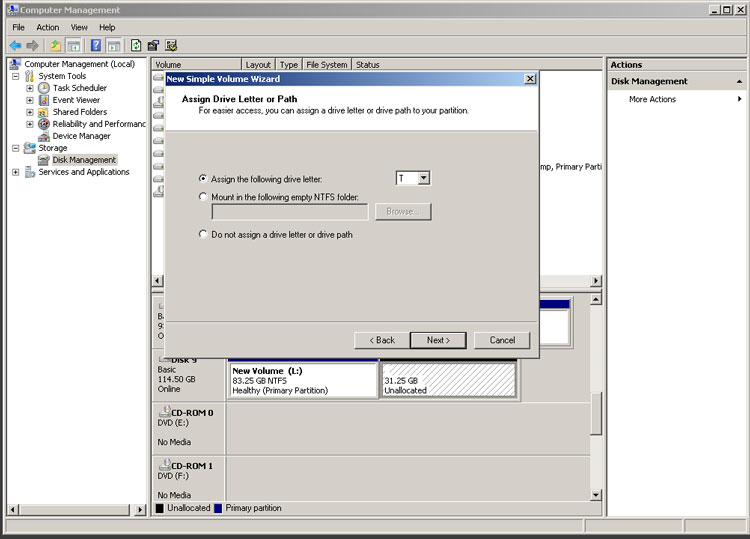Cancel the New Simple Volume Wizard
750x539 pixels.
[x=502, y=340]
